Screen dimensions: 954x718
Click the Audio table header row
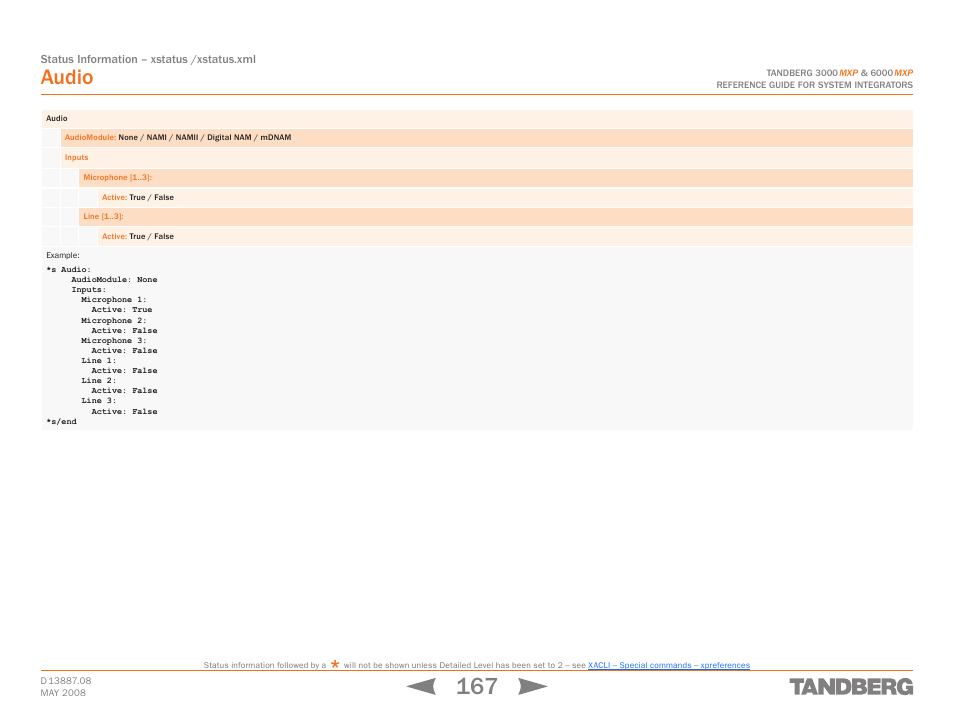pyautogui.click(x=477, y=119)
